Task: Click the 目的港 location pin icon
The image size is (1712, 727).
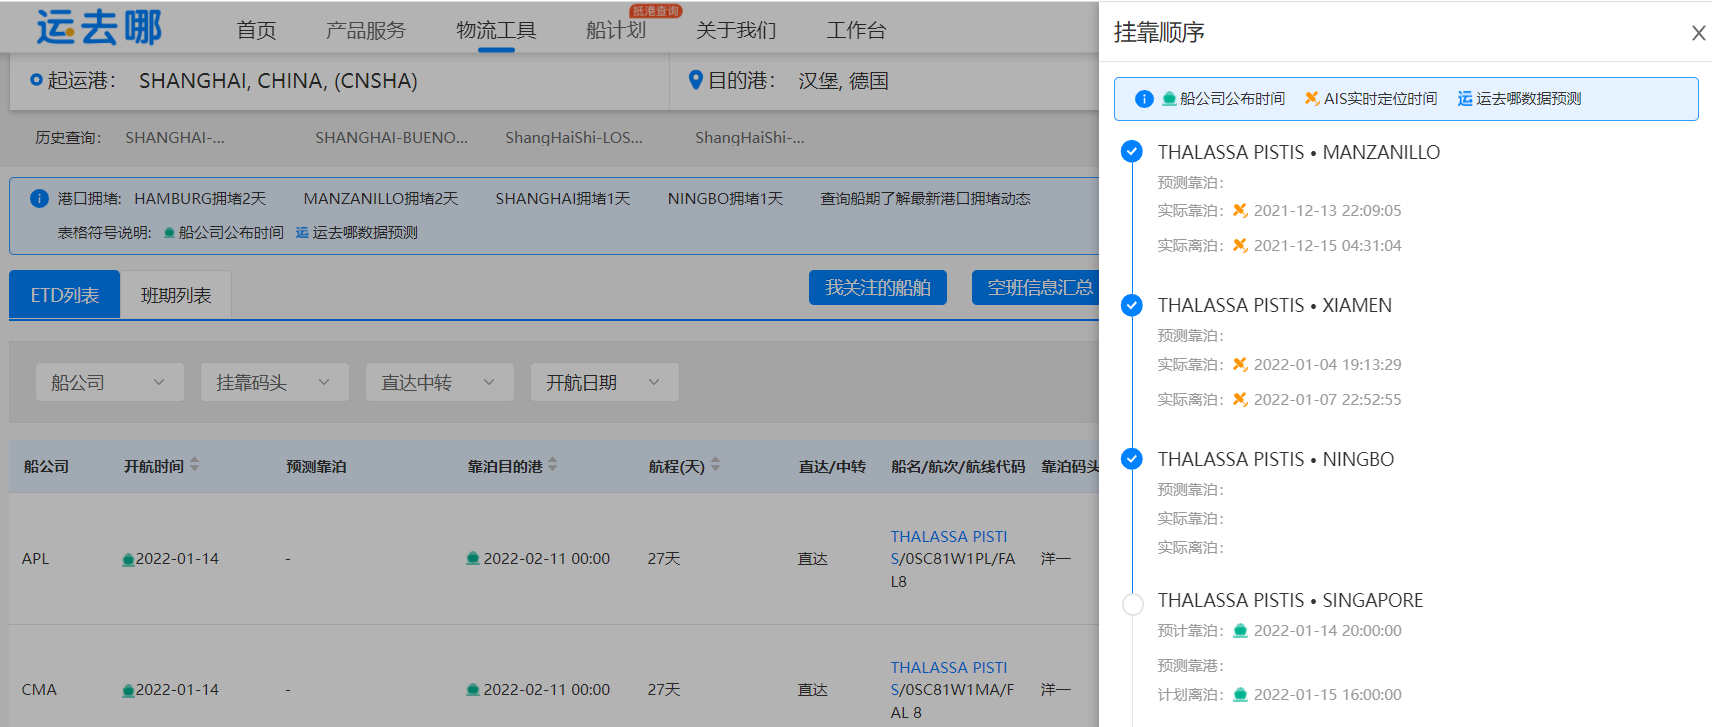Action: (696, 80)
